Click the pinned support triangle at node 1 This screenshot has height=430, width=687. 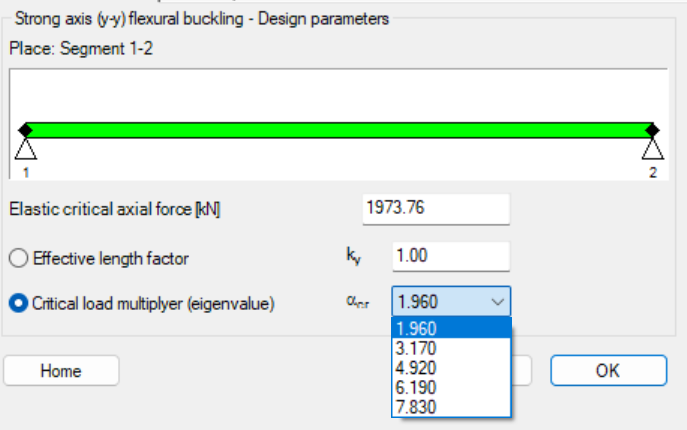pos(26,149)
